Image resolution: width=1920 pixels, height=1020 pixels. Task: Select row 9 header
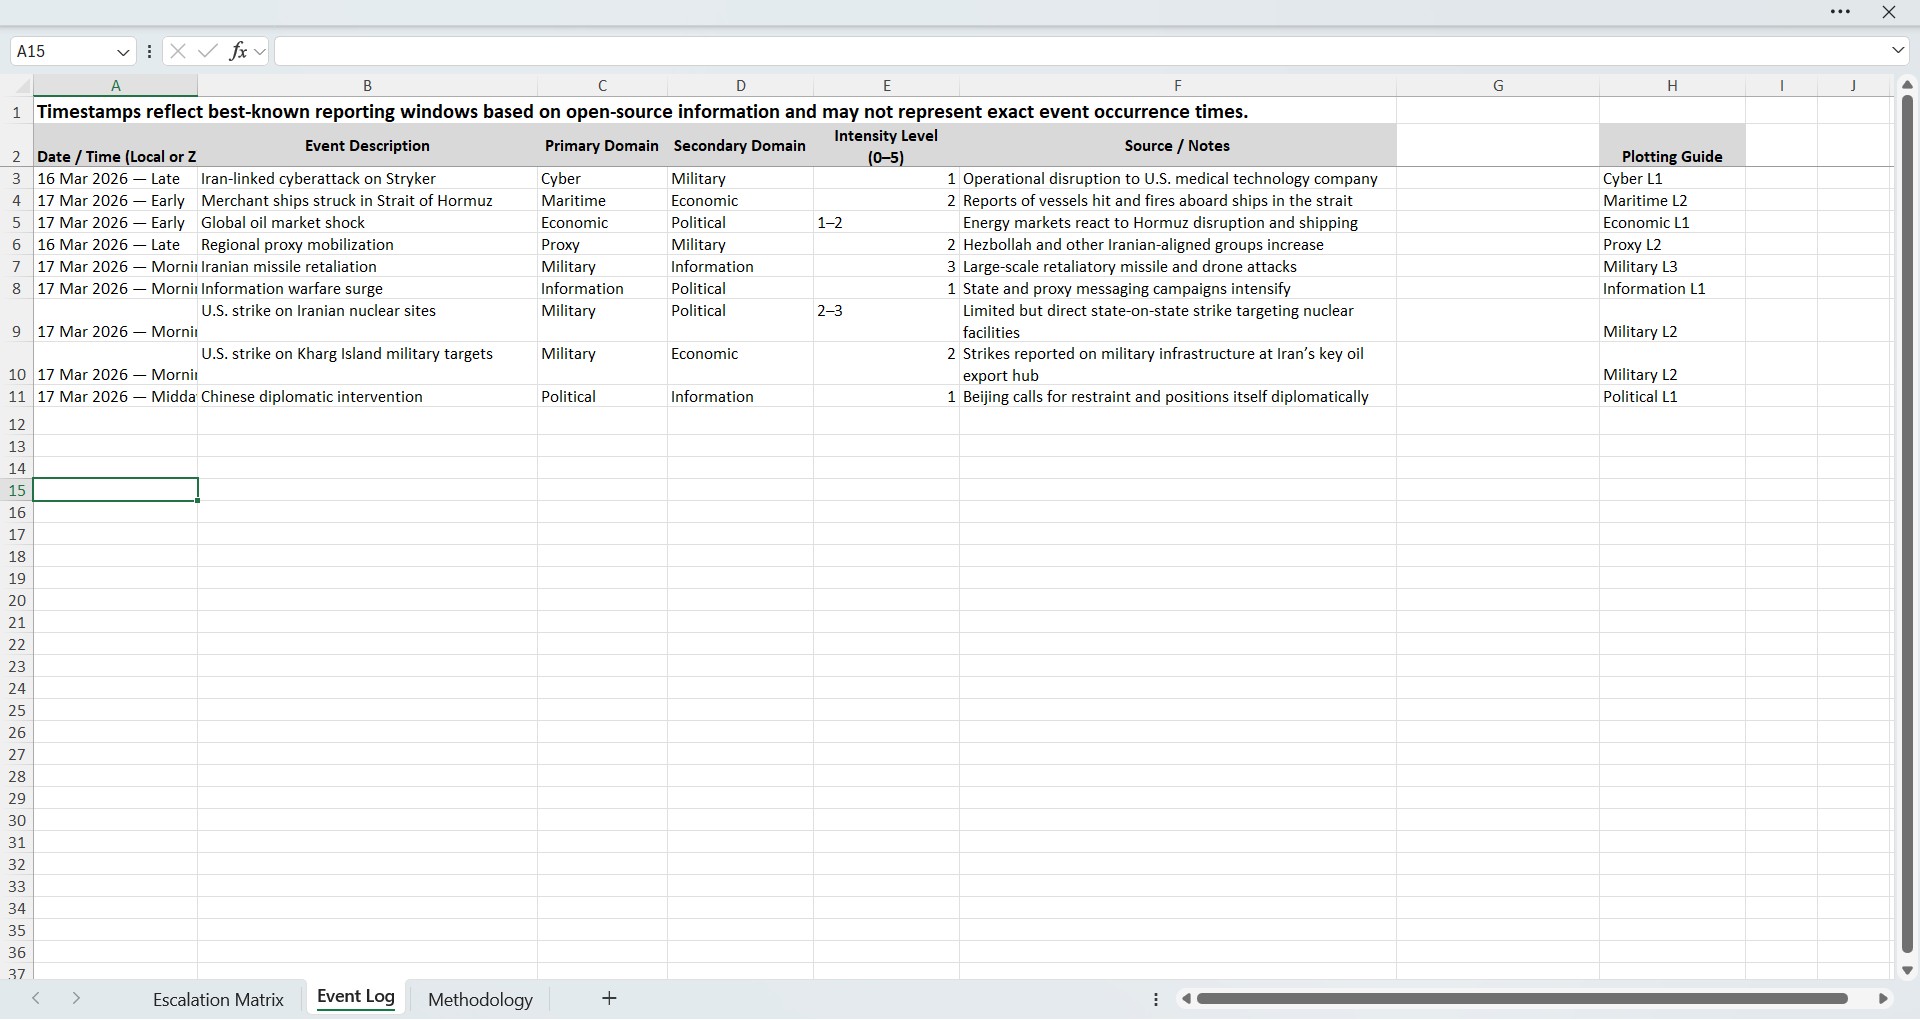coord(16,331)
